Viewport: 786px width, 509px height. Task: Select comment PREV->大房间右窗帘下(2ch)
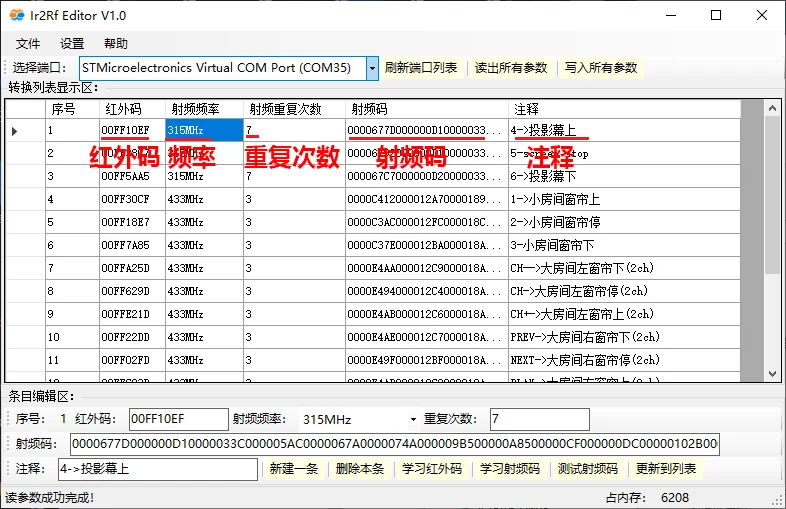[x=624, y=337]
